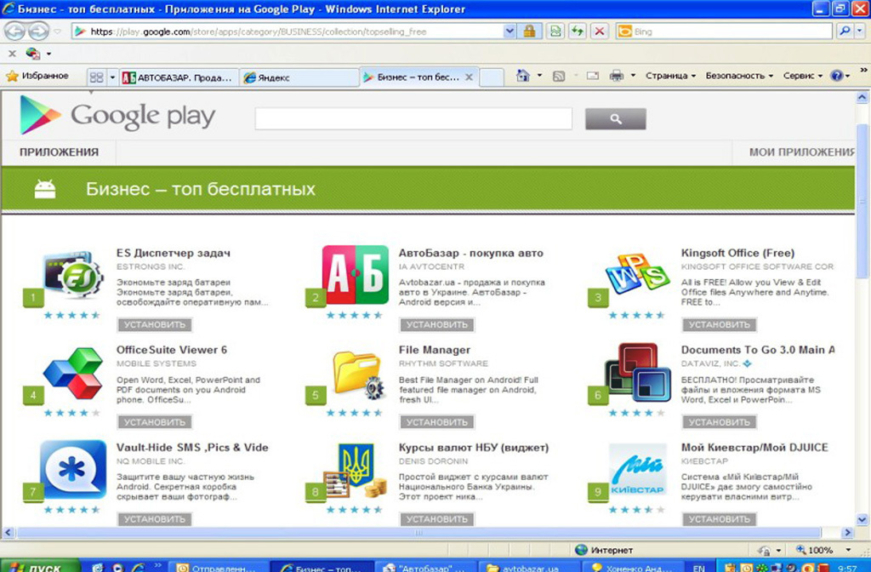The image size is (871, 572).
Task: Click the Google Play search input field
Action: [413, 119]
